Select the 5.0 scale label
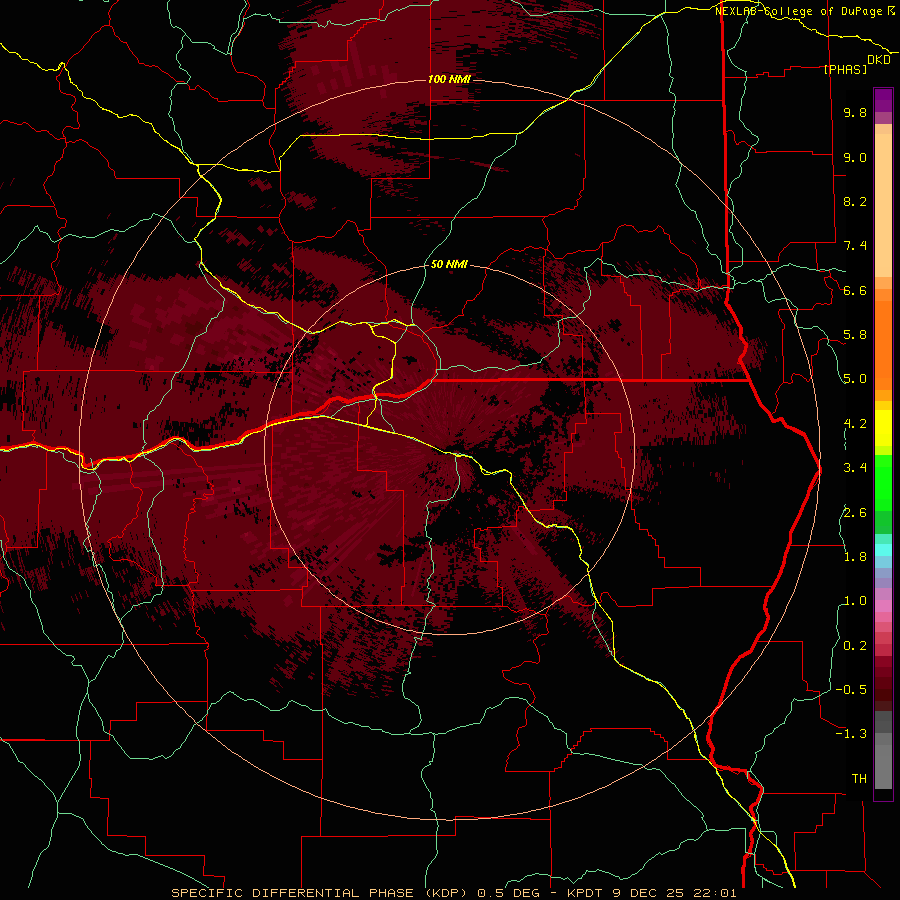 855,379
